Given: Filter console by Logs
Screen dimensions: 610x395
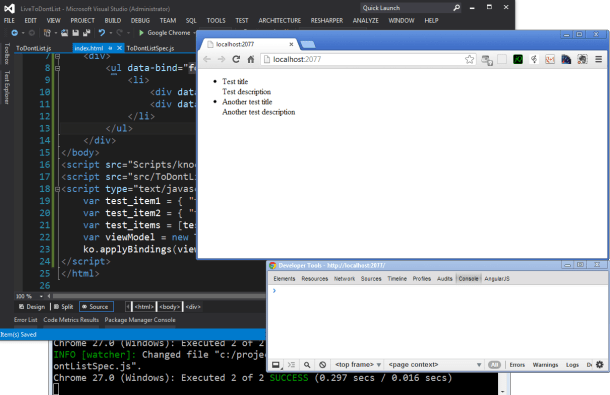Looking at the screenshot, I should click(572, 365).
